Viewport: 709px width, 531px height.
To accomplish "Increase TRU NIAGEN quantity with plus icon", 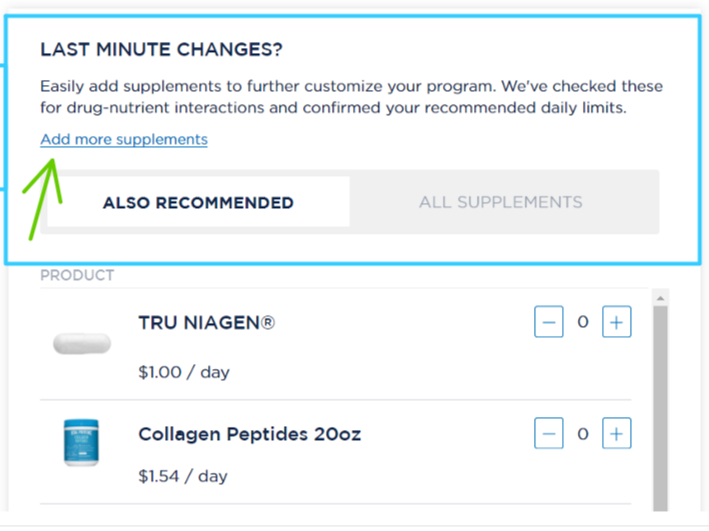I will click(x=616, y=322).
